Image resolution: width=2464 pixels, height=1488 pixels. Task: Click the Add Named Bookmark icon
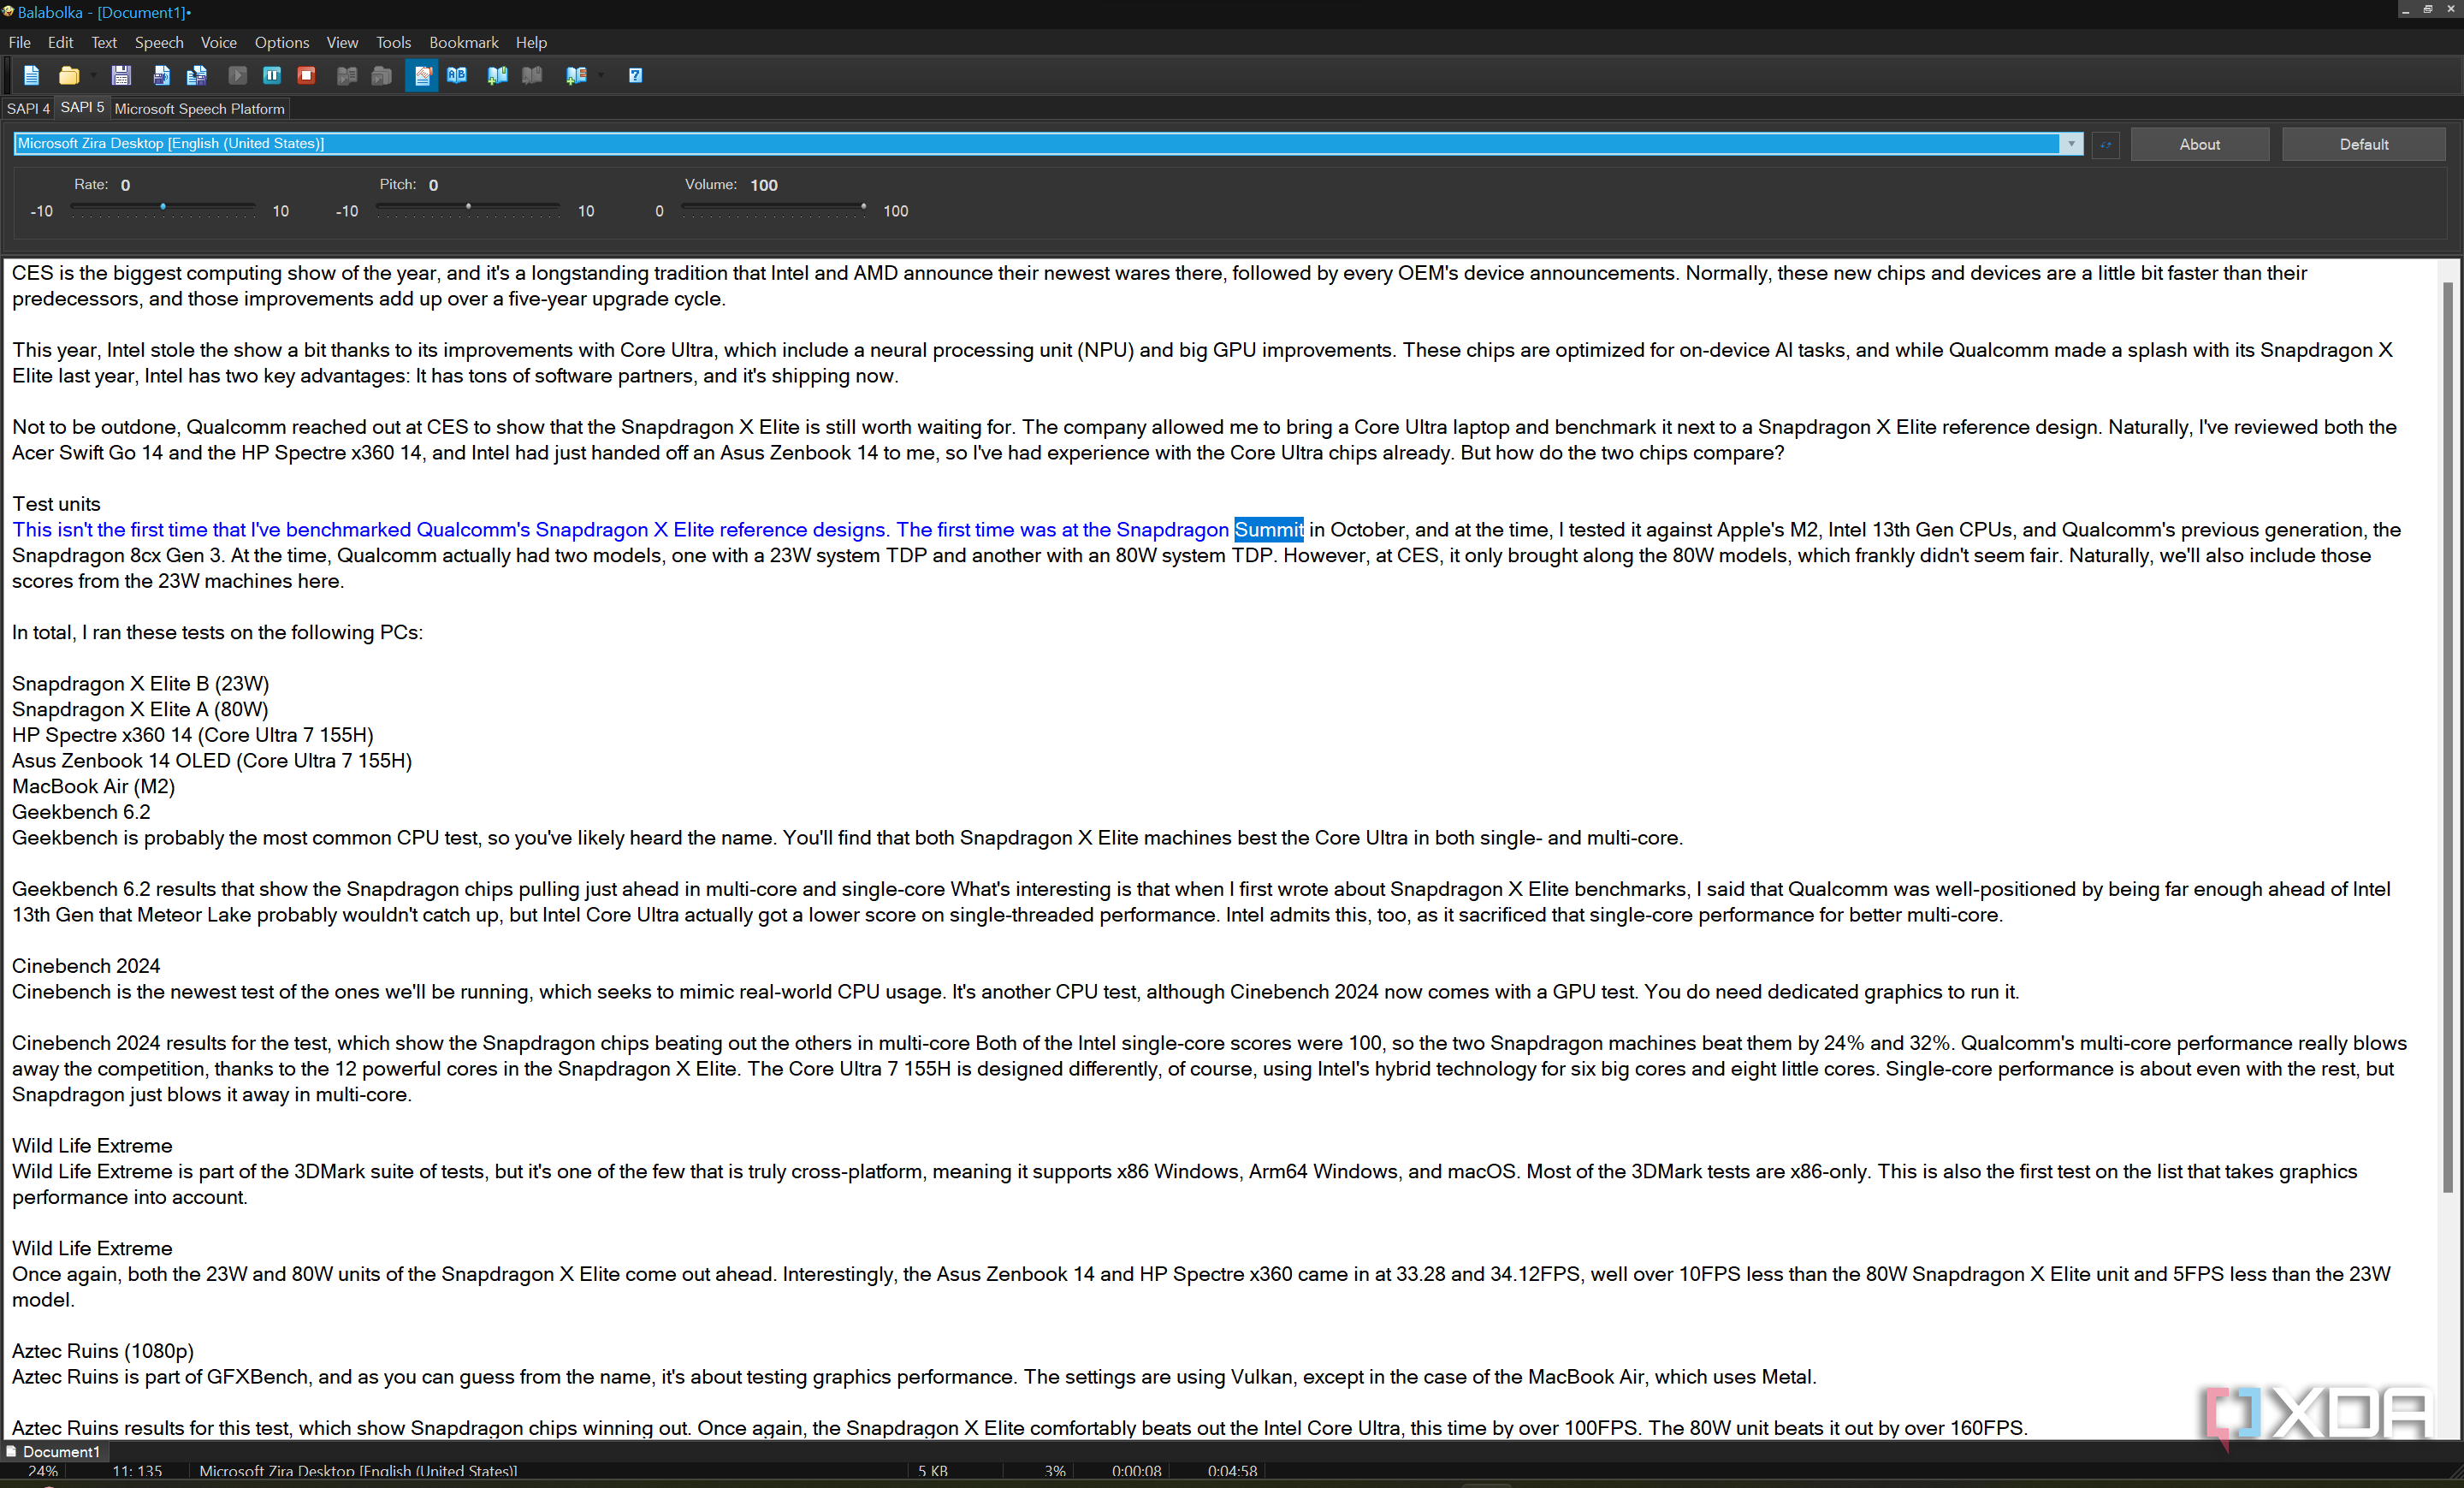[576, 75]
